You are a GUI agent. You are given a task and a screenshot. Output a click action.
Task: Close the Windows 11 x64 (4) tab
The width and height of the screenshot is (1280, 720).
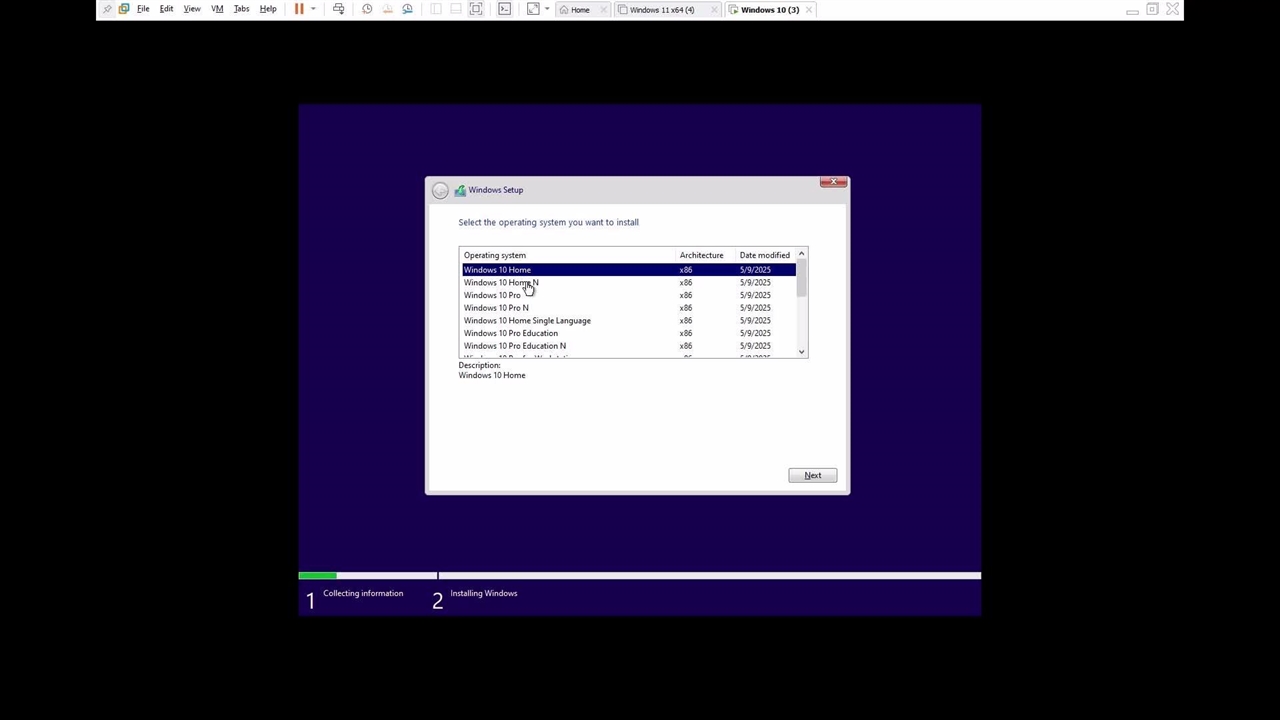tap(714, 9)
